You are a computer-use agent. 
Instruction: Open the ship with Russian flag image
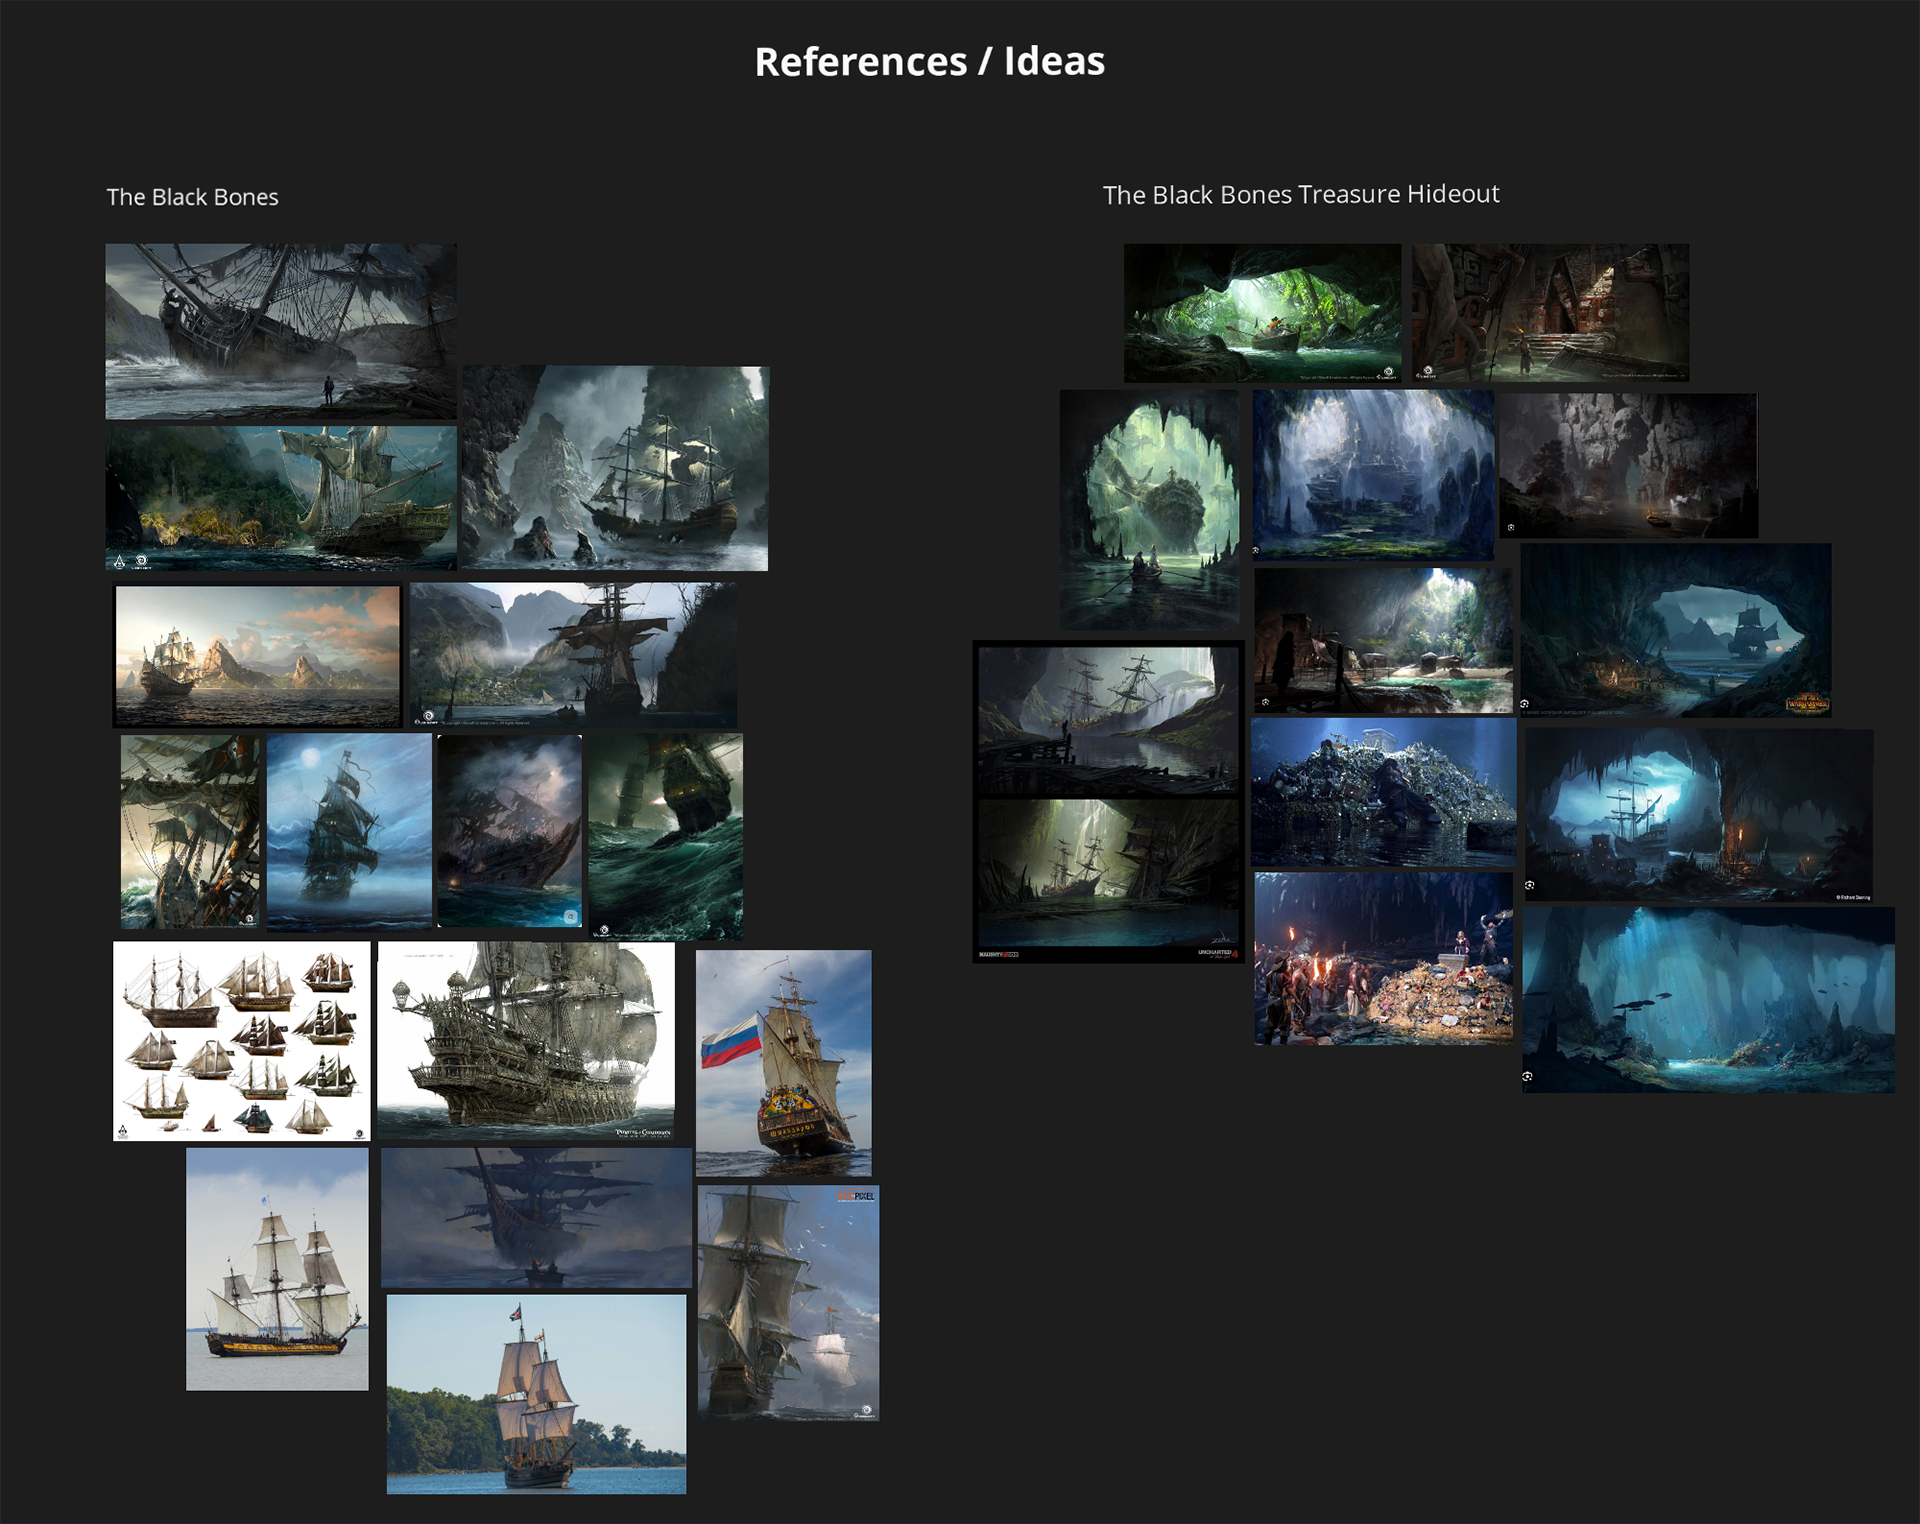pos(783,1062)
